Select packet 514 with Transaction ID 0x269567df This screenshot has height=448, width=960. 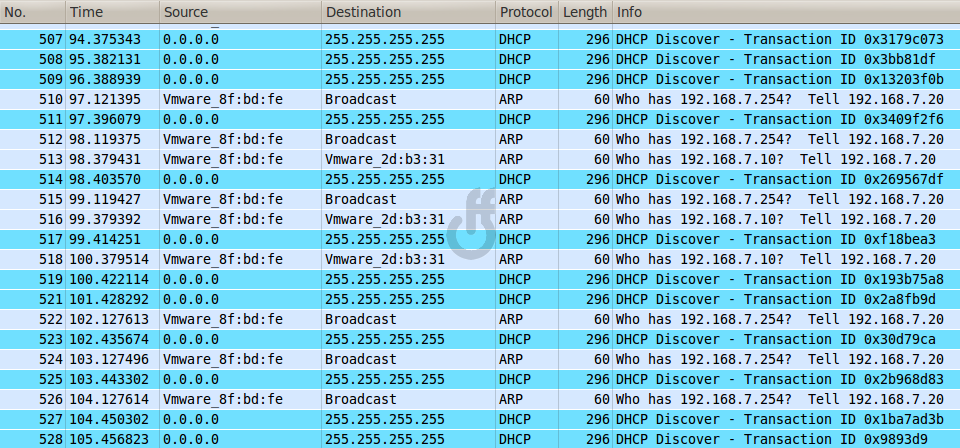pos(480,179)
